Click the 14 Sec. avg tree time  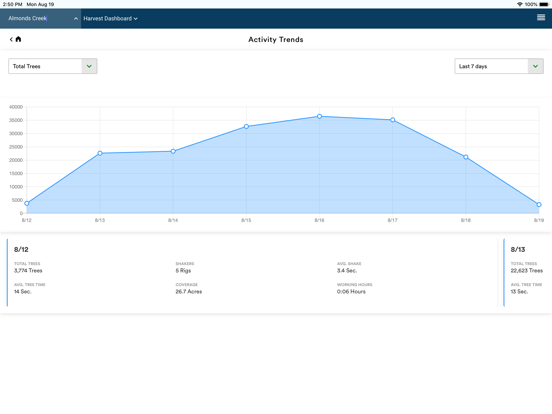tap(23, 291)
